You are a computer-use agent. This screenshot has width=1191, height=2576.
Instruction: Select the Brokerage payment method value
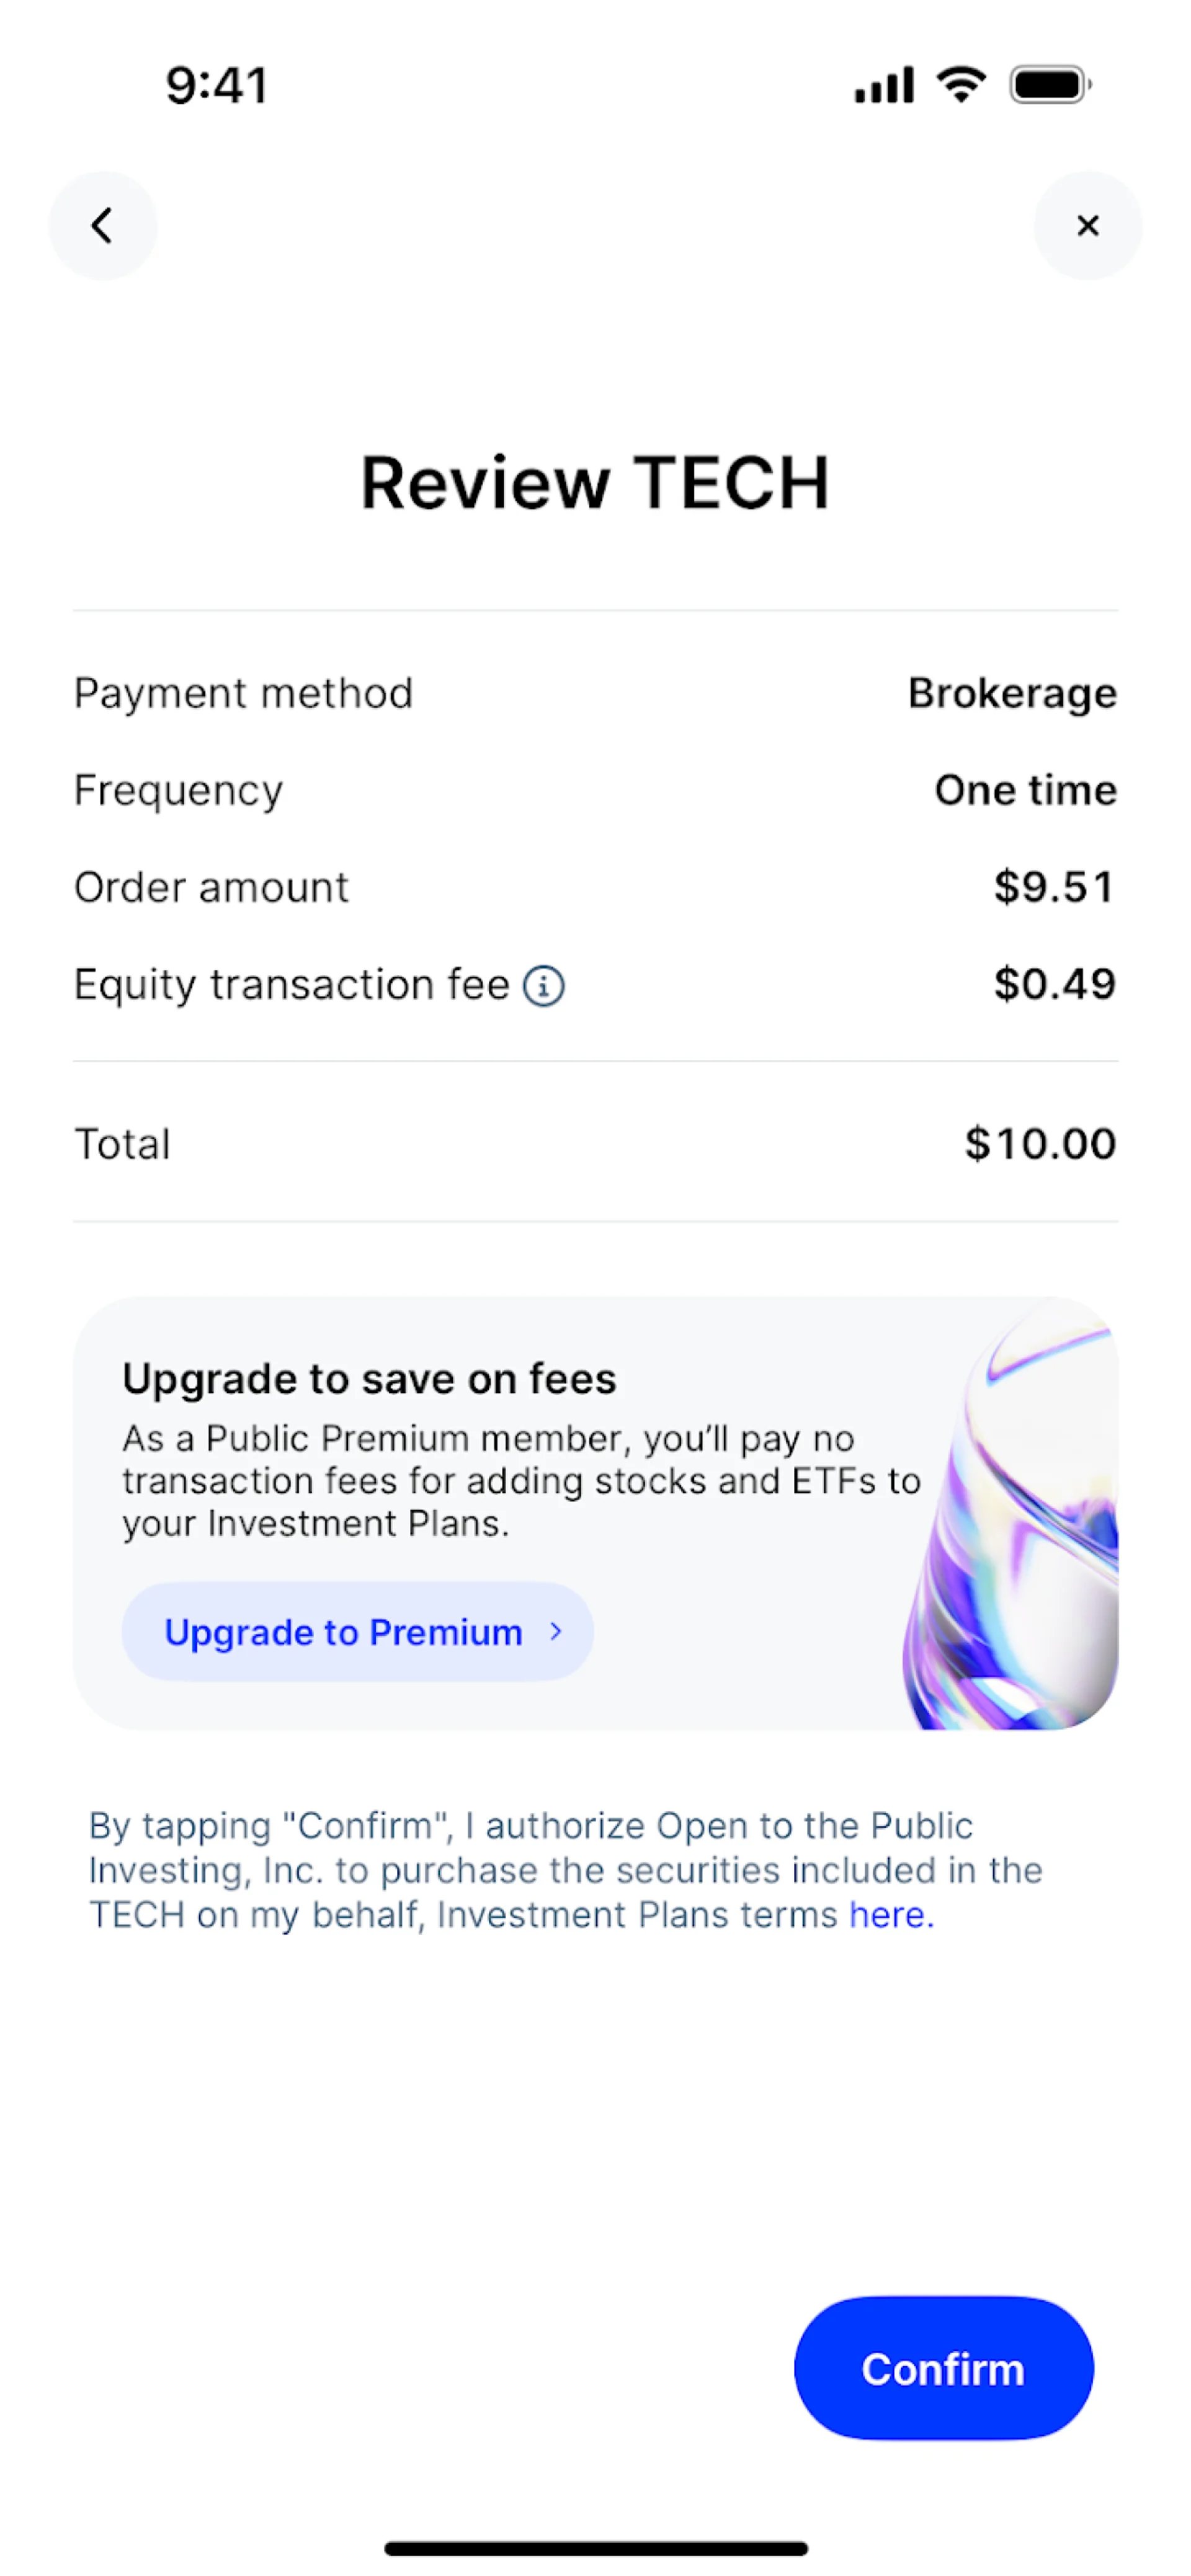(1011, 693)
